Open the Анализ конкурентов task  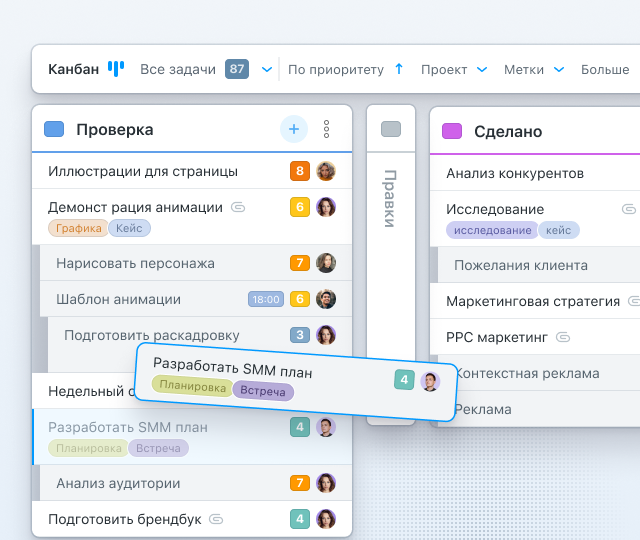pyautogui.click(x=515, y=173)
